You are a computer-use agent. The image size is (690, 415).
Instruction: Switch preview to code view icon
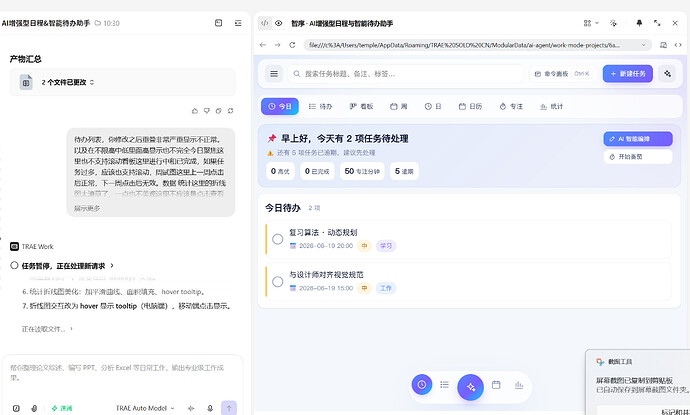[x=264, y=23]
